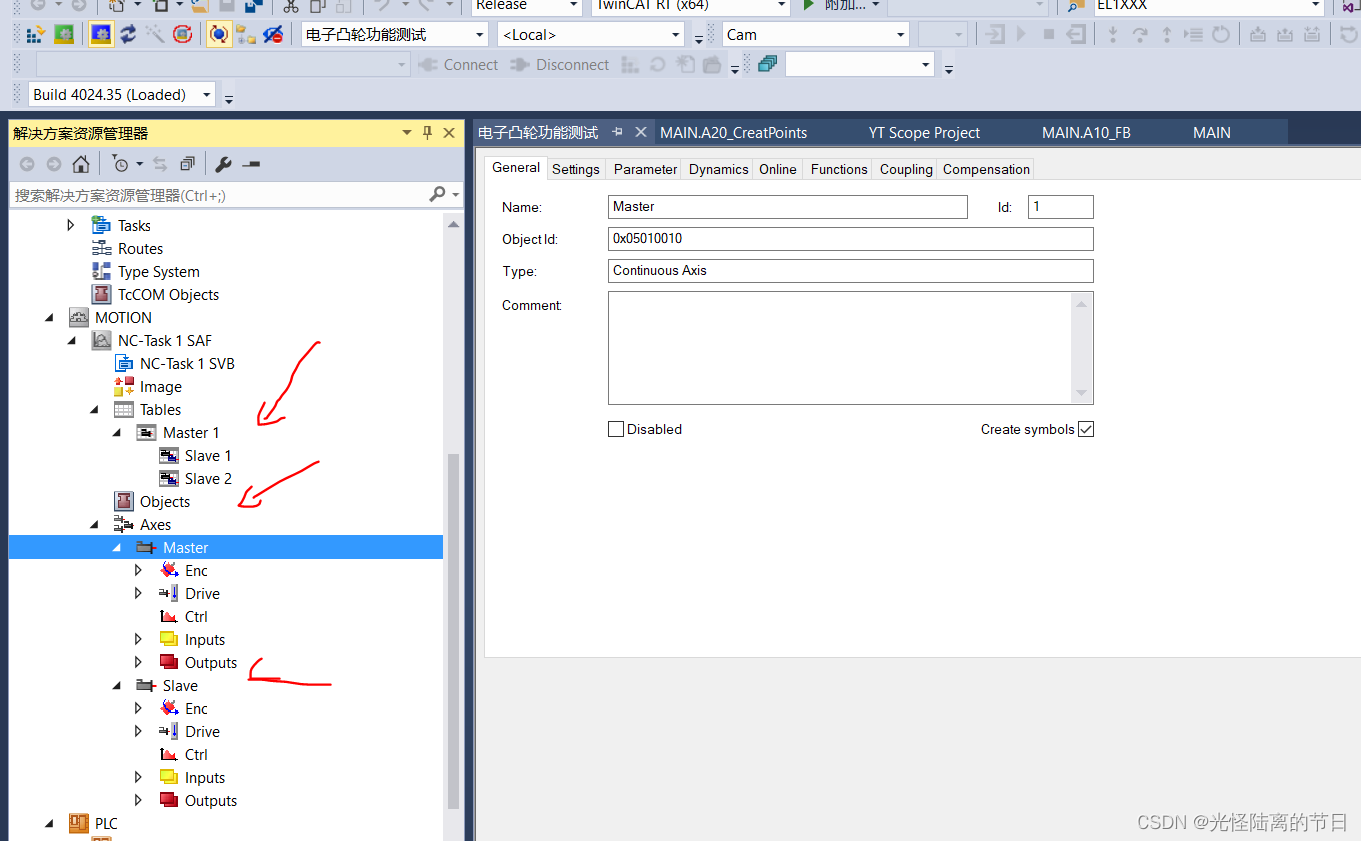This screenshot has width=1361, height=841.
Task: Switch to MAIN.A20_CreatPoints document tab
Action: tap(734, 132)
